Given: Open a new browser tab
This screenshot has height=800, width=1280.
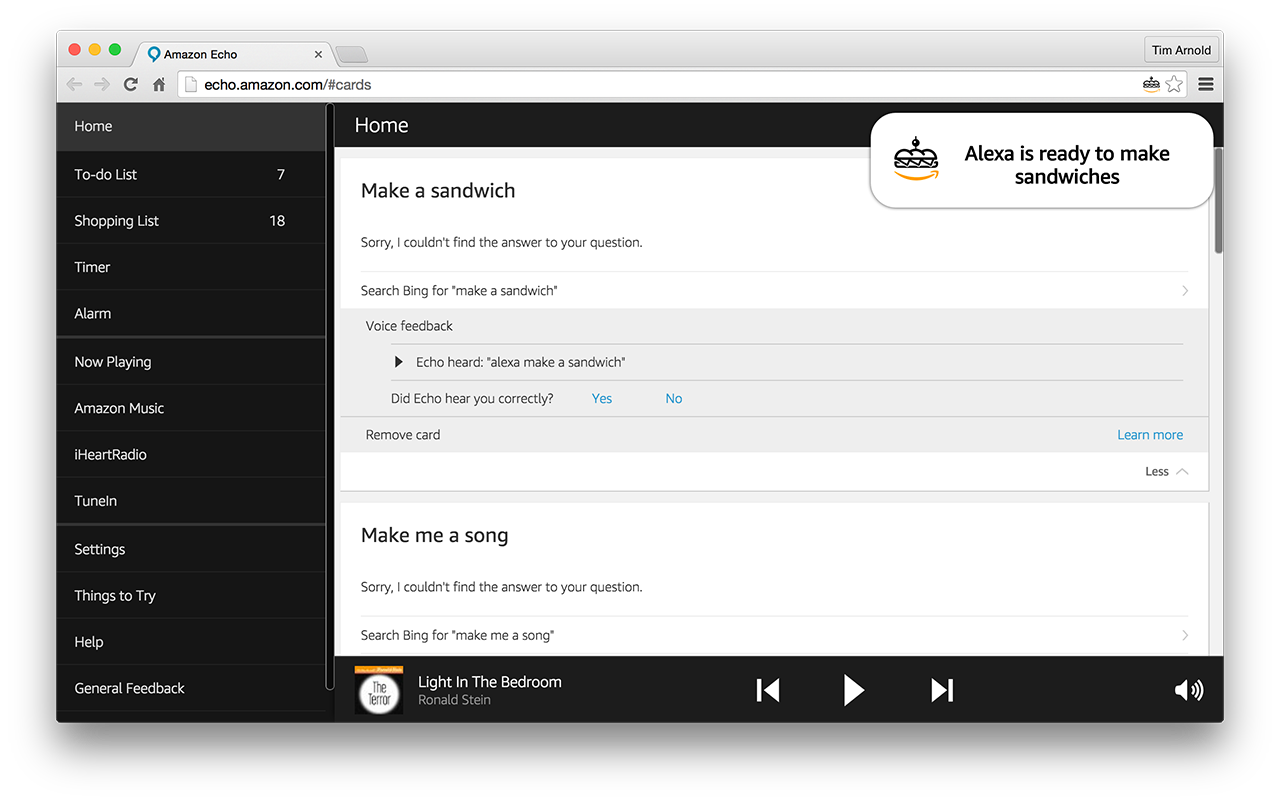Looking at the screenshot, I should pos(351,54).
